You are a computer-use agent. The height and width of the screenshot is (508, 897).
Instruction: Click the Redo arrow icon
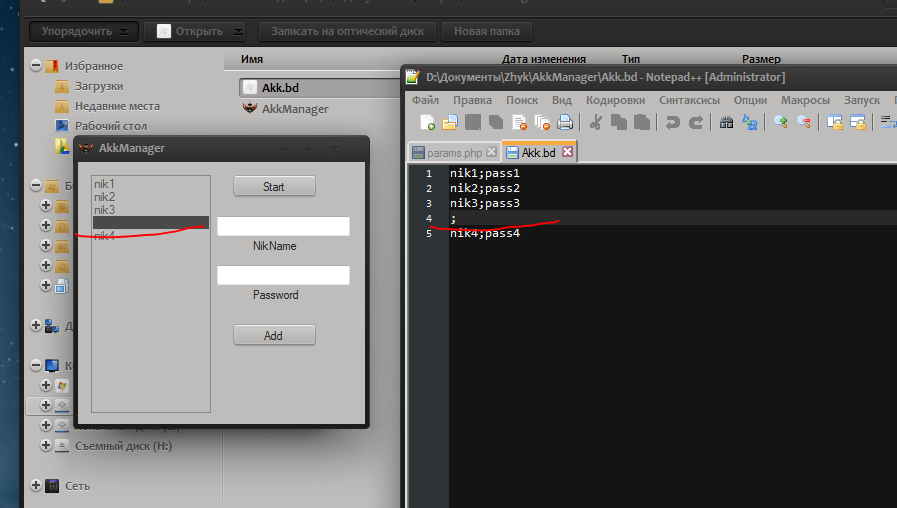pyautogui.click(x=696, y=123)
